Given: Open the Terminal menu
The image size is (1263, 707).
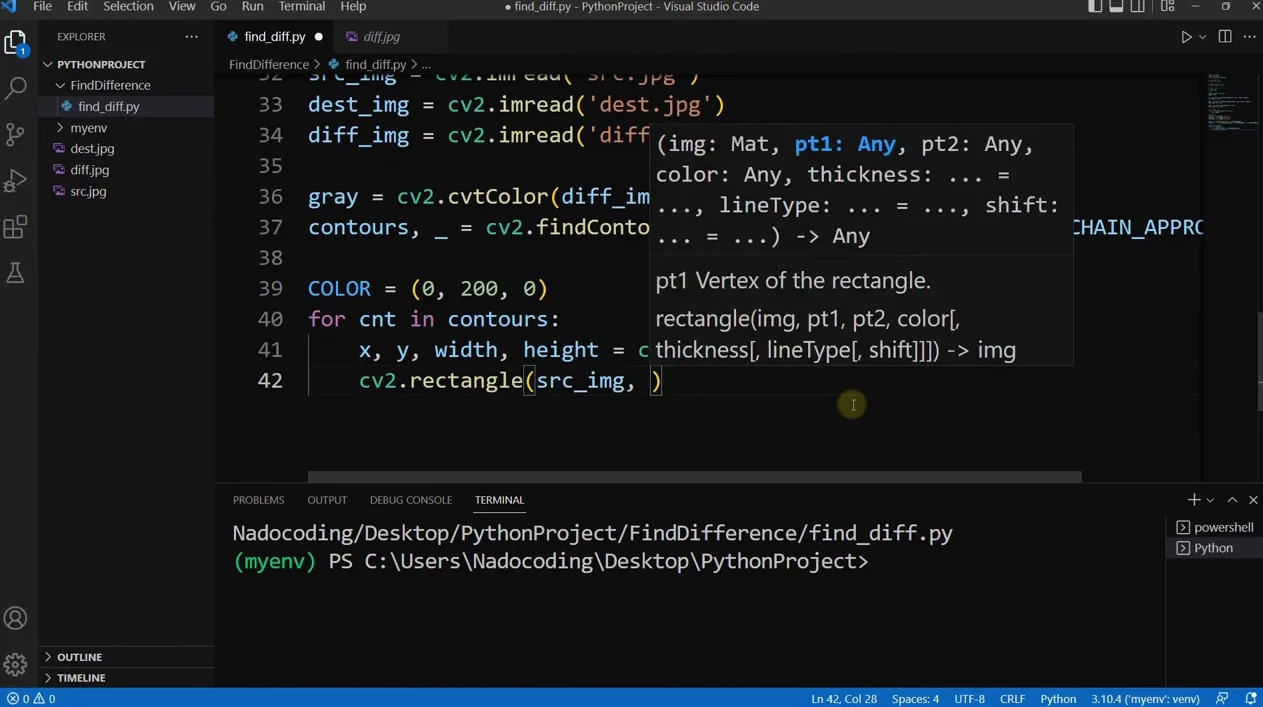Looking at the screenshot, I should point(302,7).
